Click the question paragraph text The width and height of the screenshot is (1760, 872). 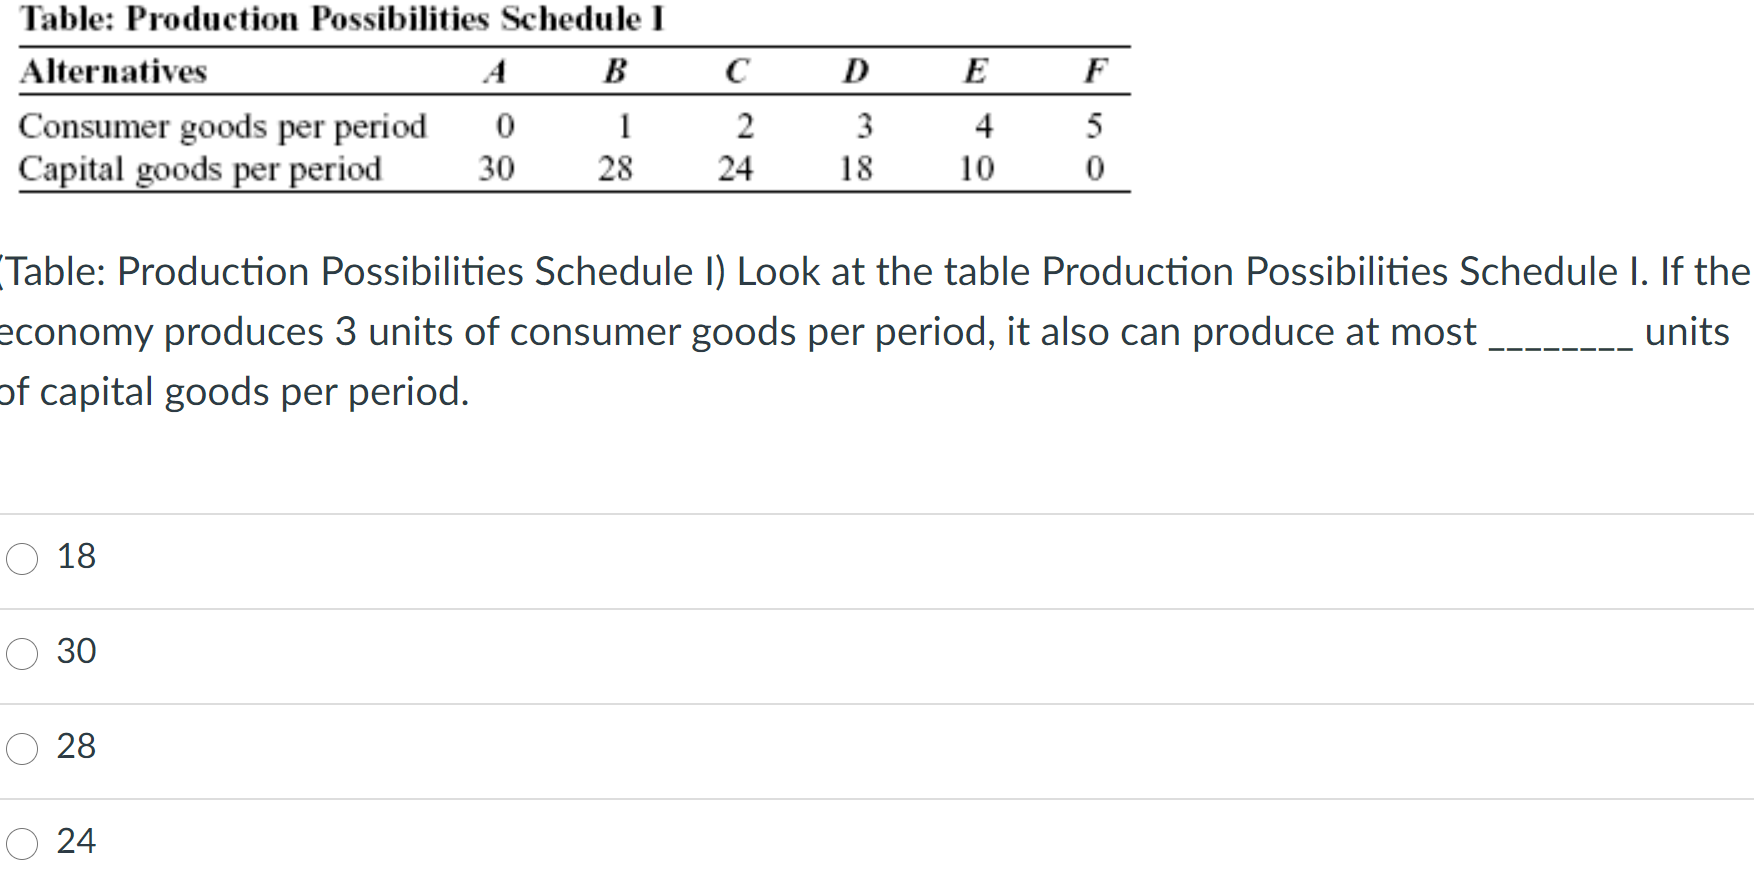800,331
